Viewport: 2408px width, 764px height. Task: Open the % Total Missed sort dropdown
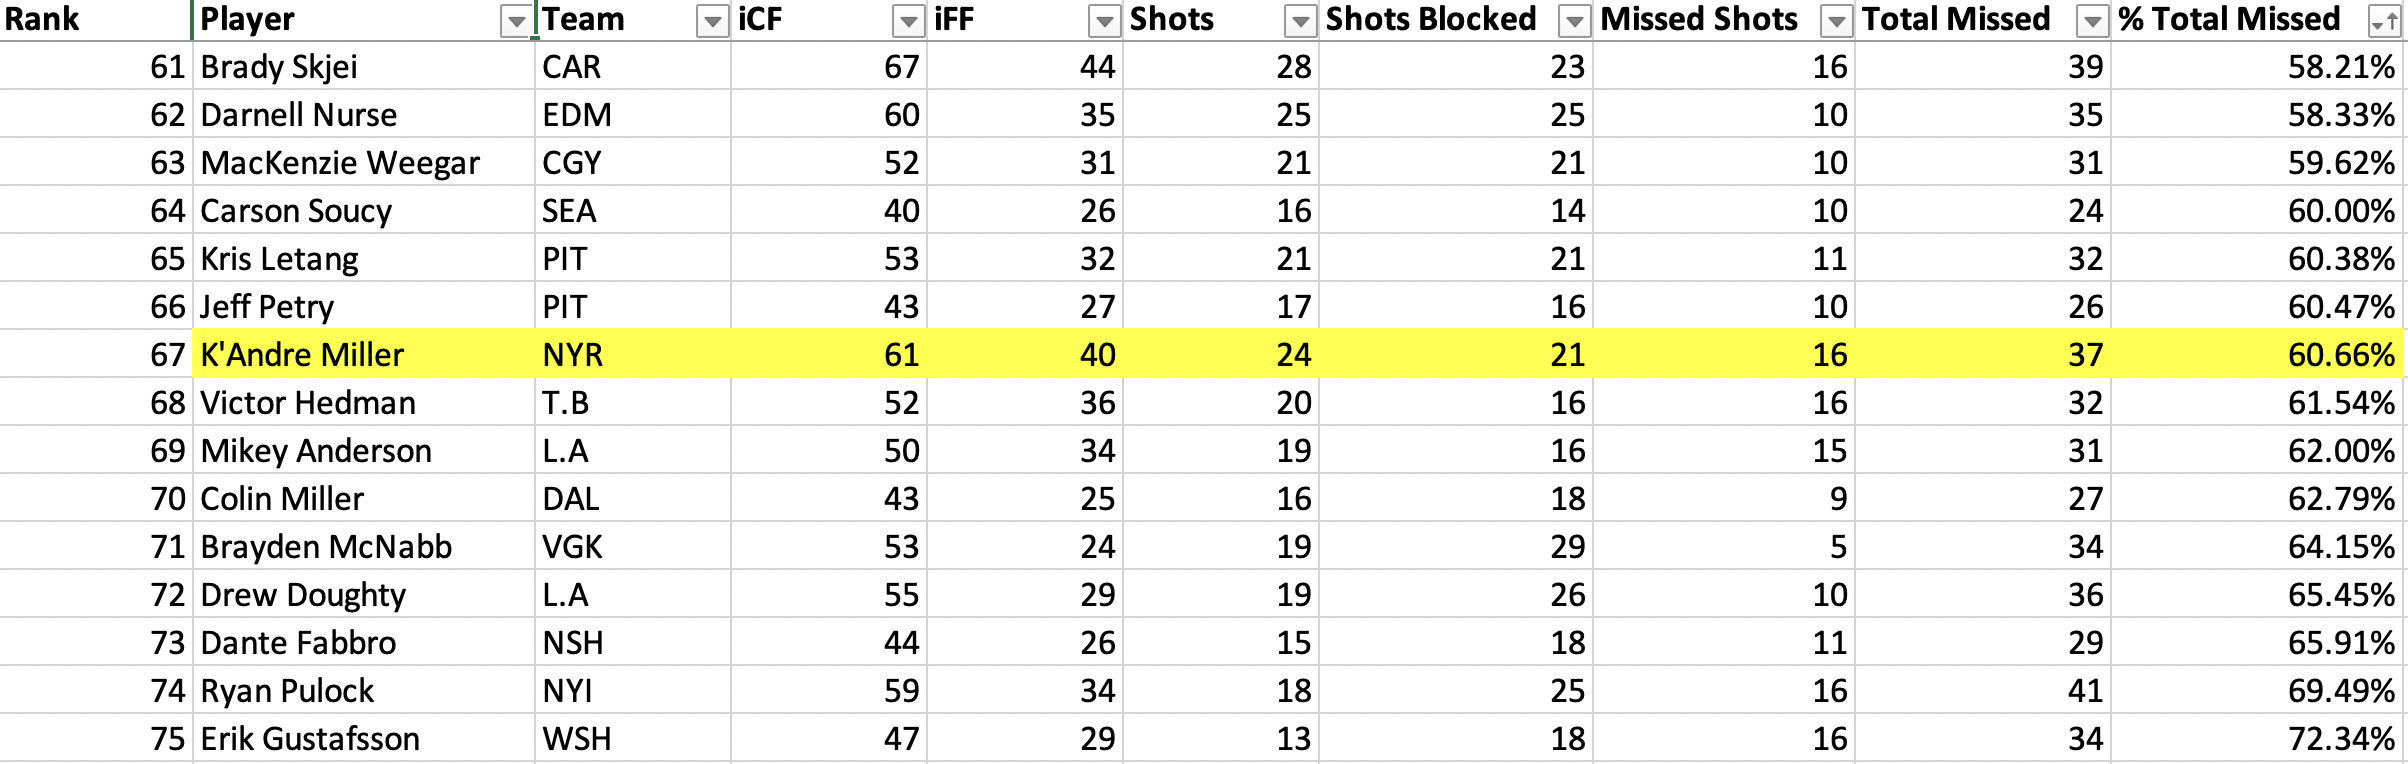(x=2384, y=21)
